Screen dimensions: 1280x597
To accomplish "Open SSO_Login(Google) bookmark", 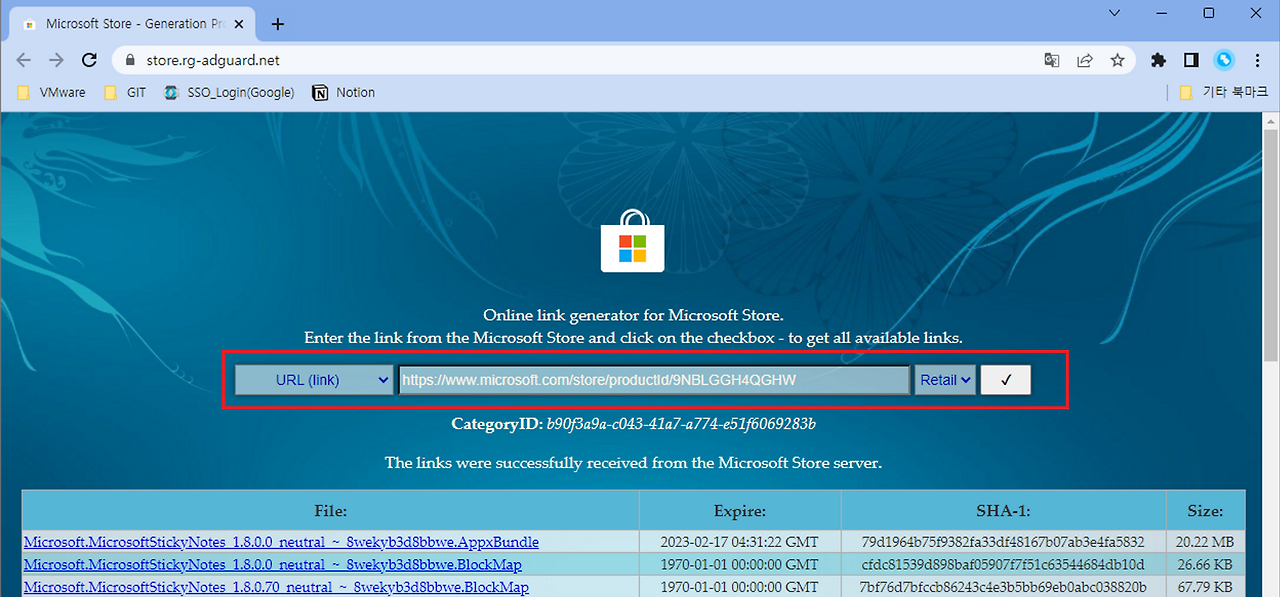I will coord(229,92).
